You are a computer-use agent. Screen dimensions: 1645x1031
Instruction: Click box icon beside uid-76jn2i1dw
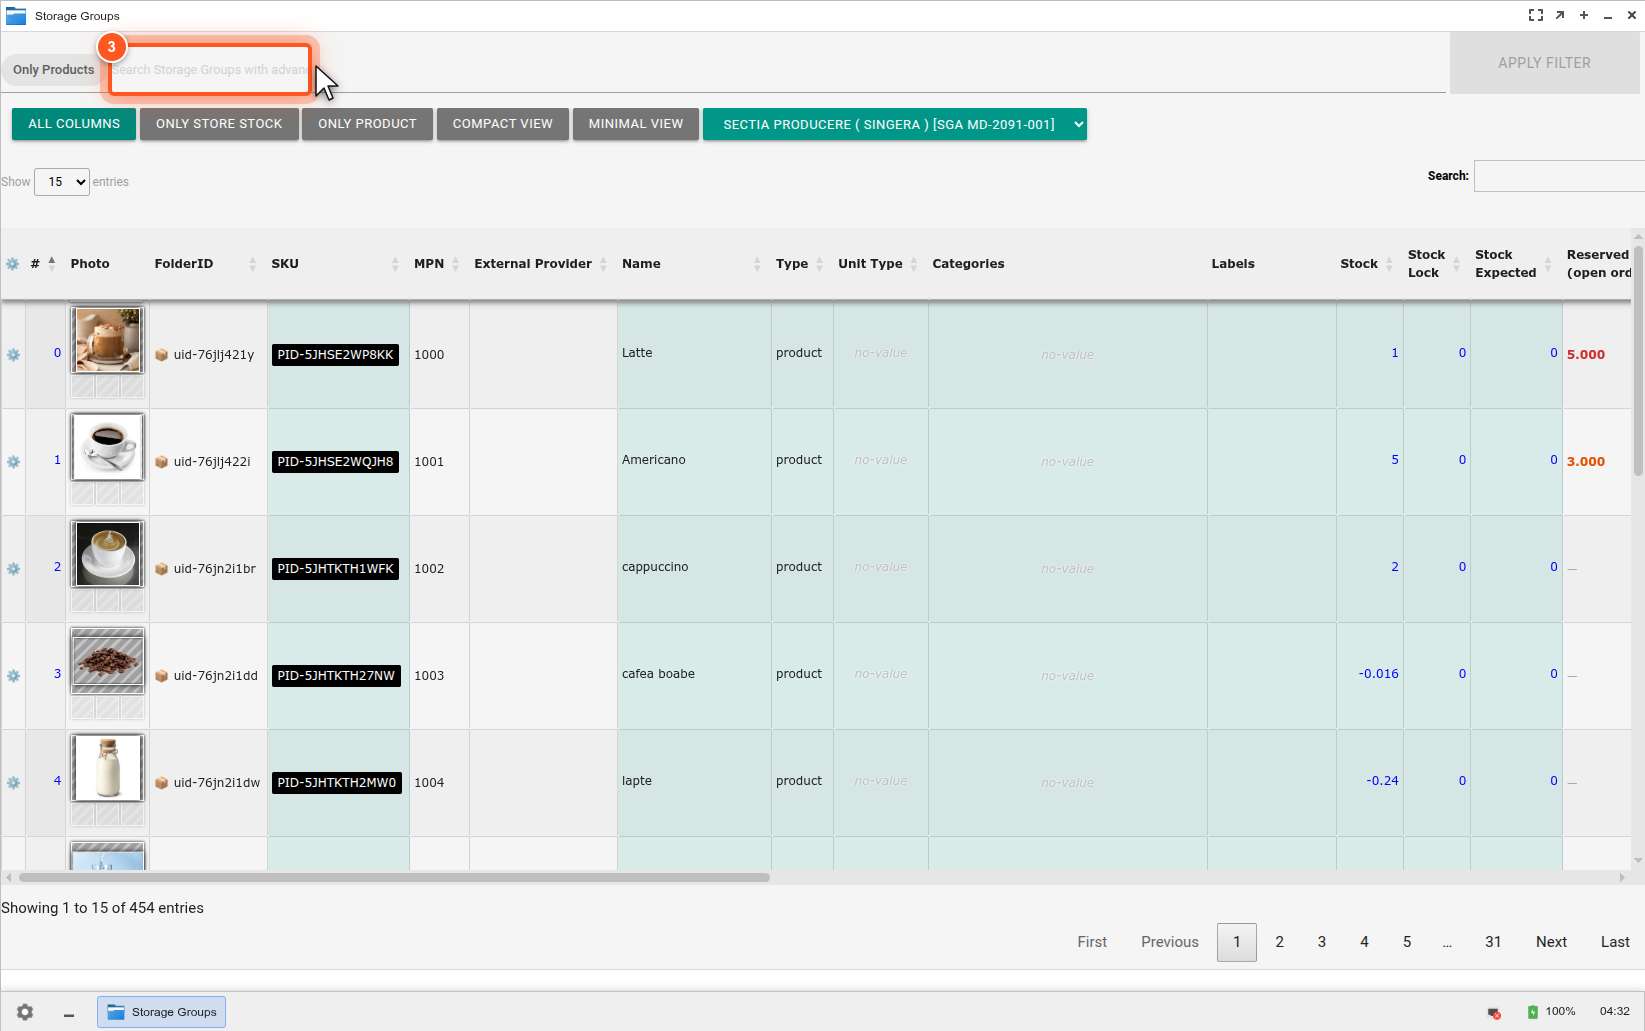[x=161, y=783]
